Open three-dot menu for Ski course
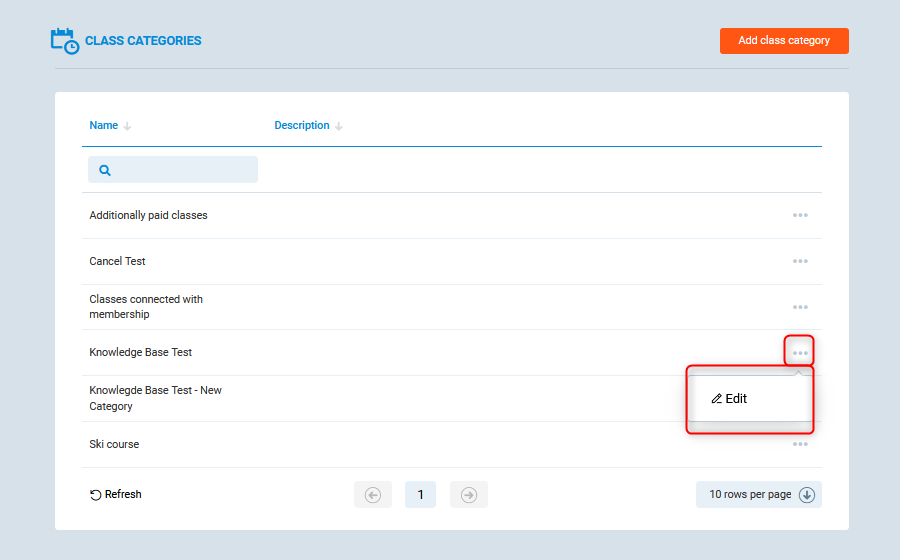 pos(800,444)
